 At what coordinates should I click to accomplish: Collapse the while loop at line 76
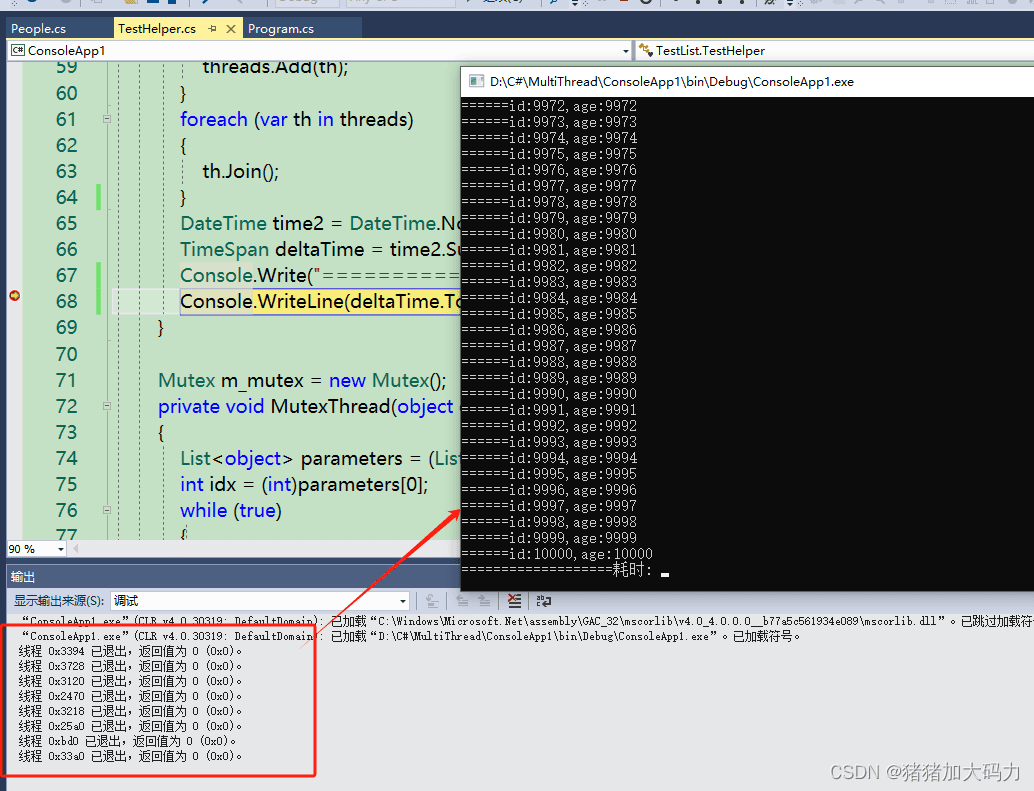coord(107,510)
